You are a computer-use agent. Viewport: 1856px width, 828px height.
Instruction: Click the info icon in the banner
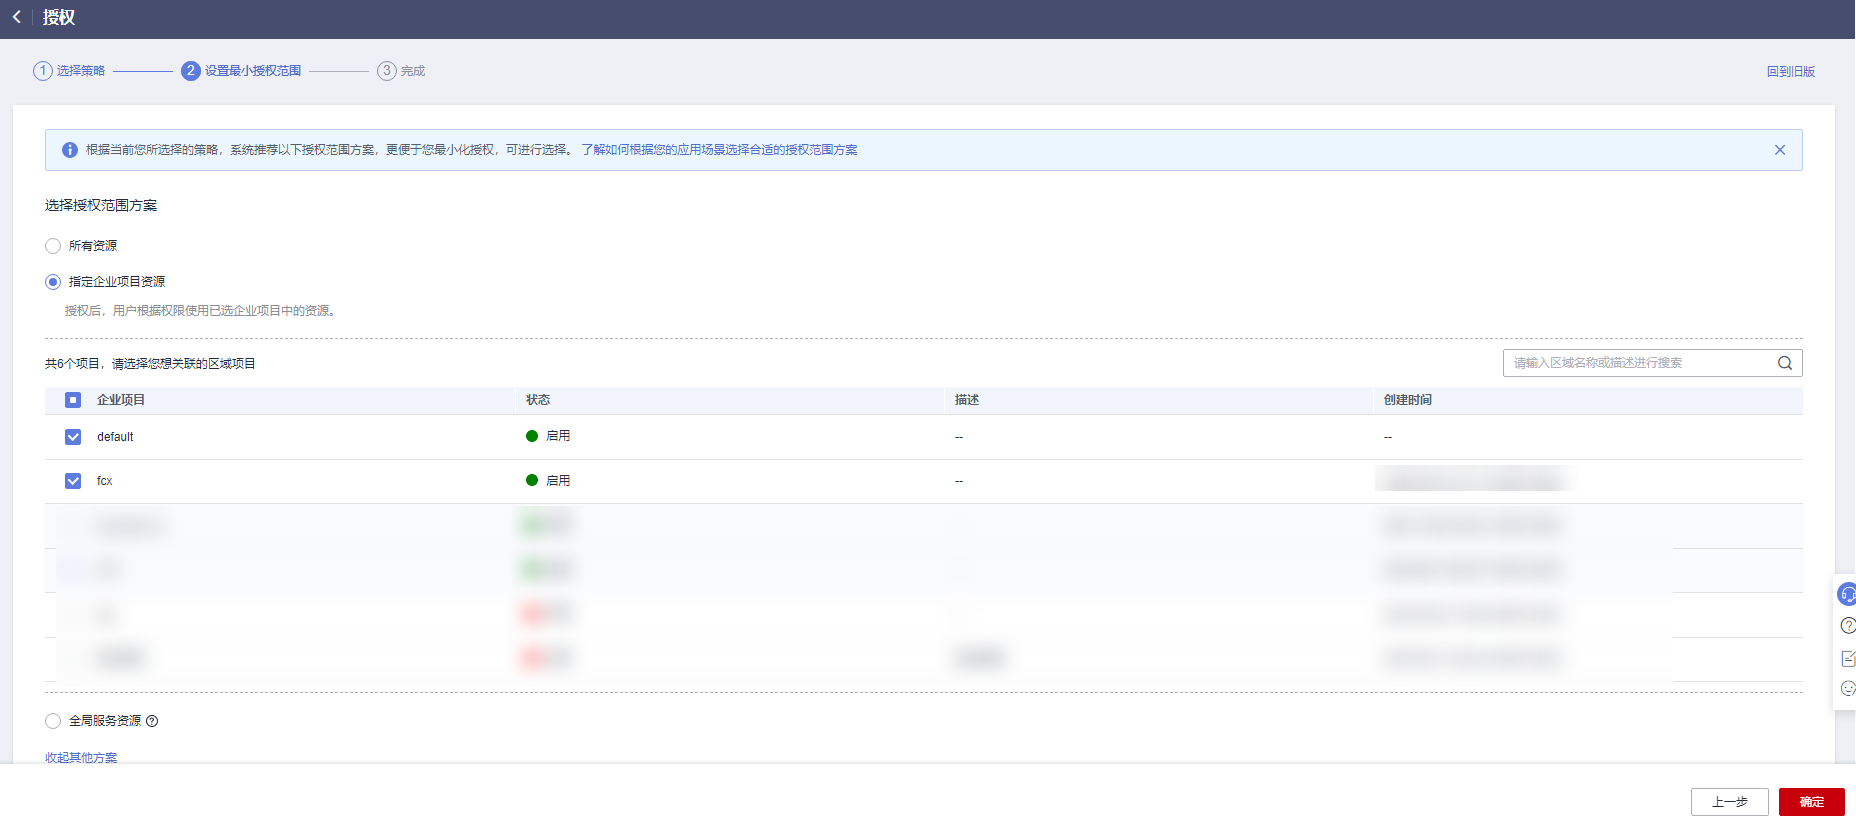tap(70, 150)
